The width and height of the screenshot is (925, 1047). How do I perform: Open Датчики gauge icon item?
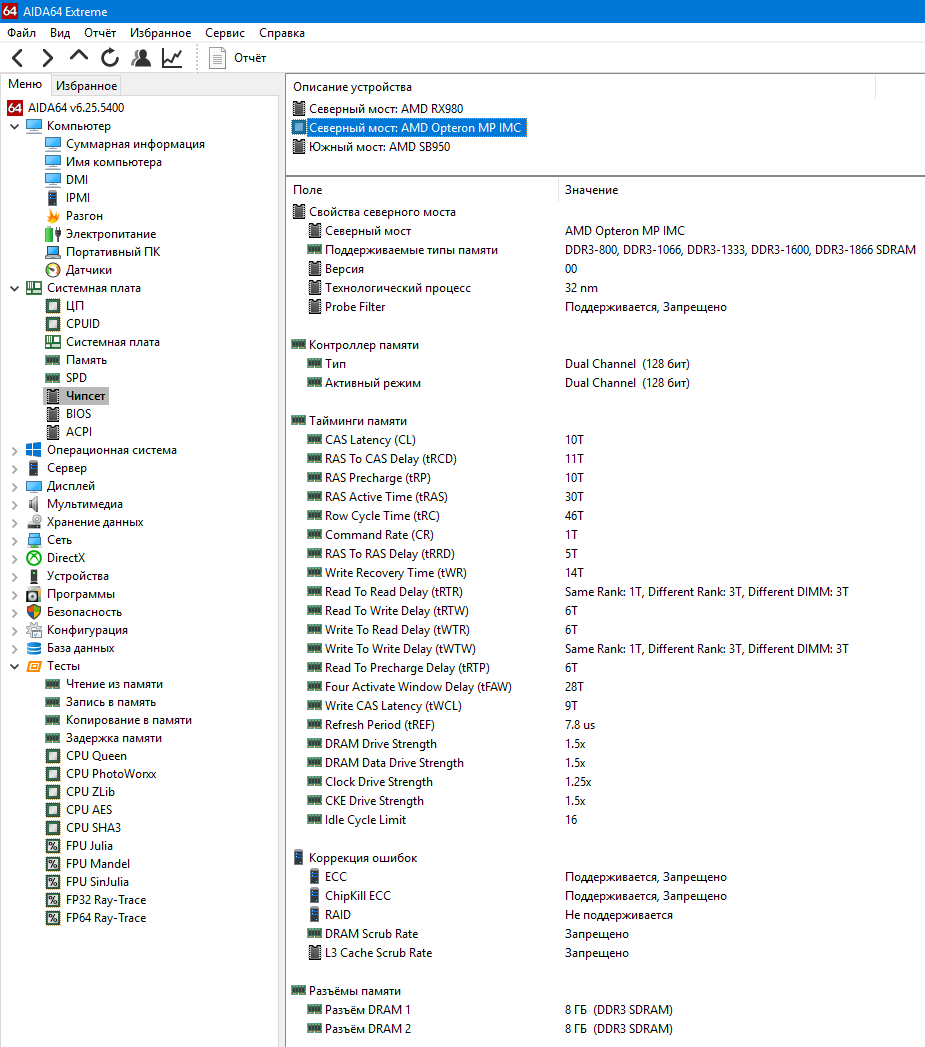click(x=53, y=270)
